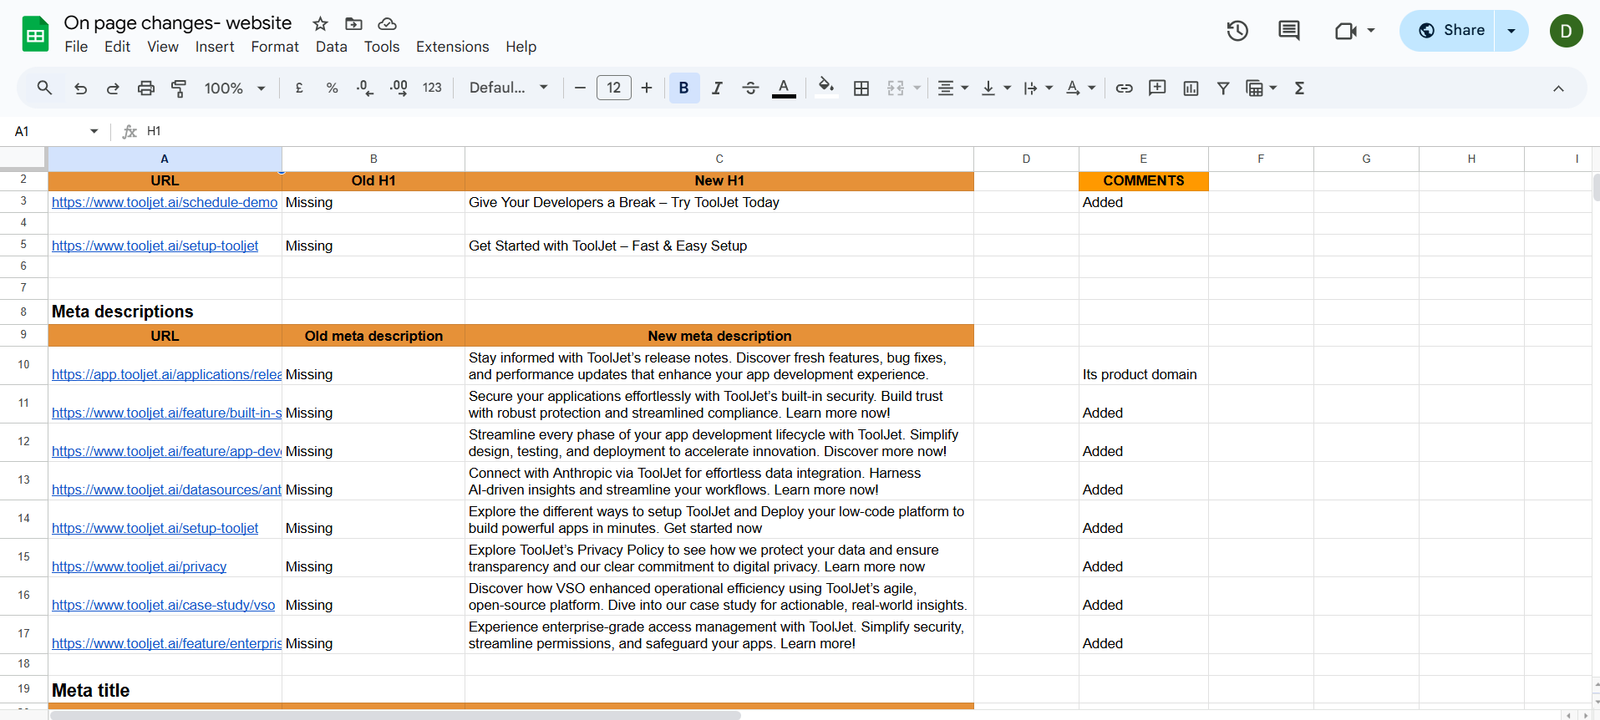Click the font size input field
This screenshot has height=720, width=1600.
point(613,88)
